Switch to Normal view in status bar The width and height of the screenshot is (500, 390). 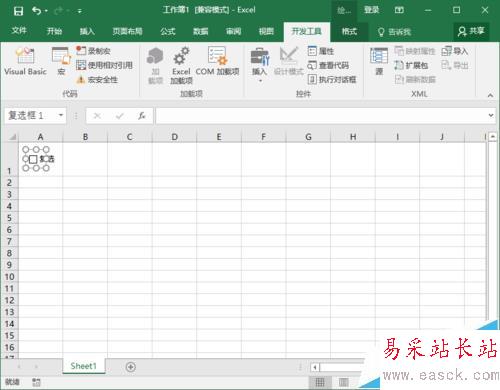coord(320,382)
